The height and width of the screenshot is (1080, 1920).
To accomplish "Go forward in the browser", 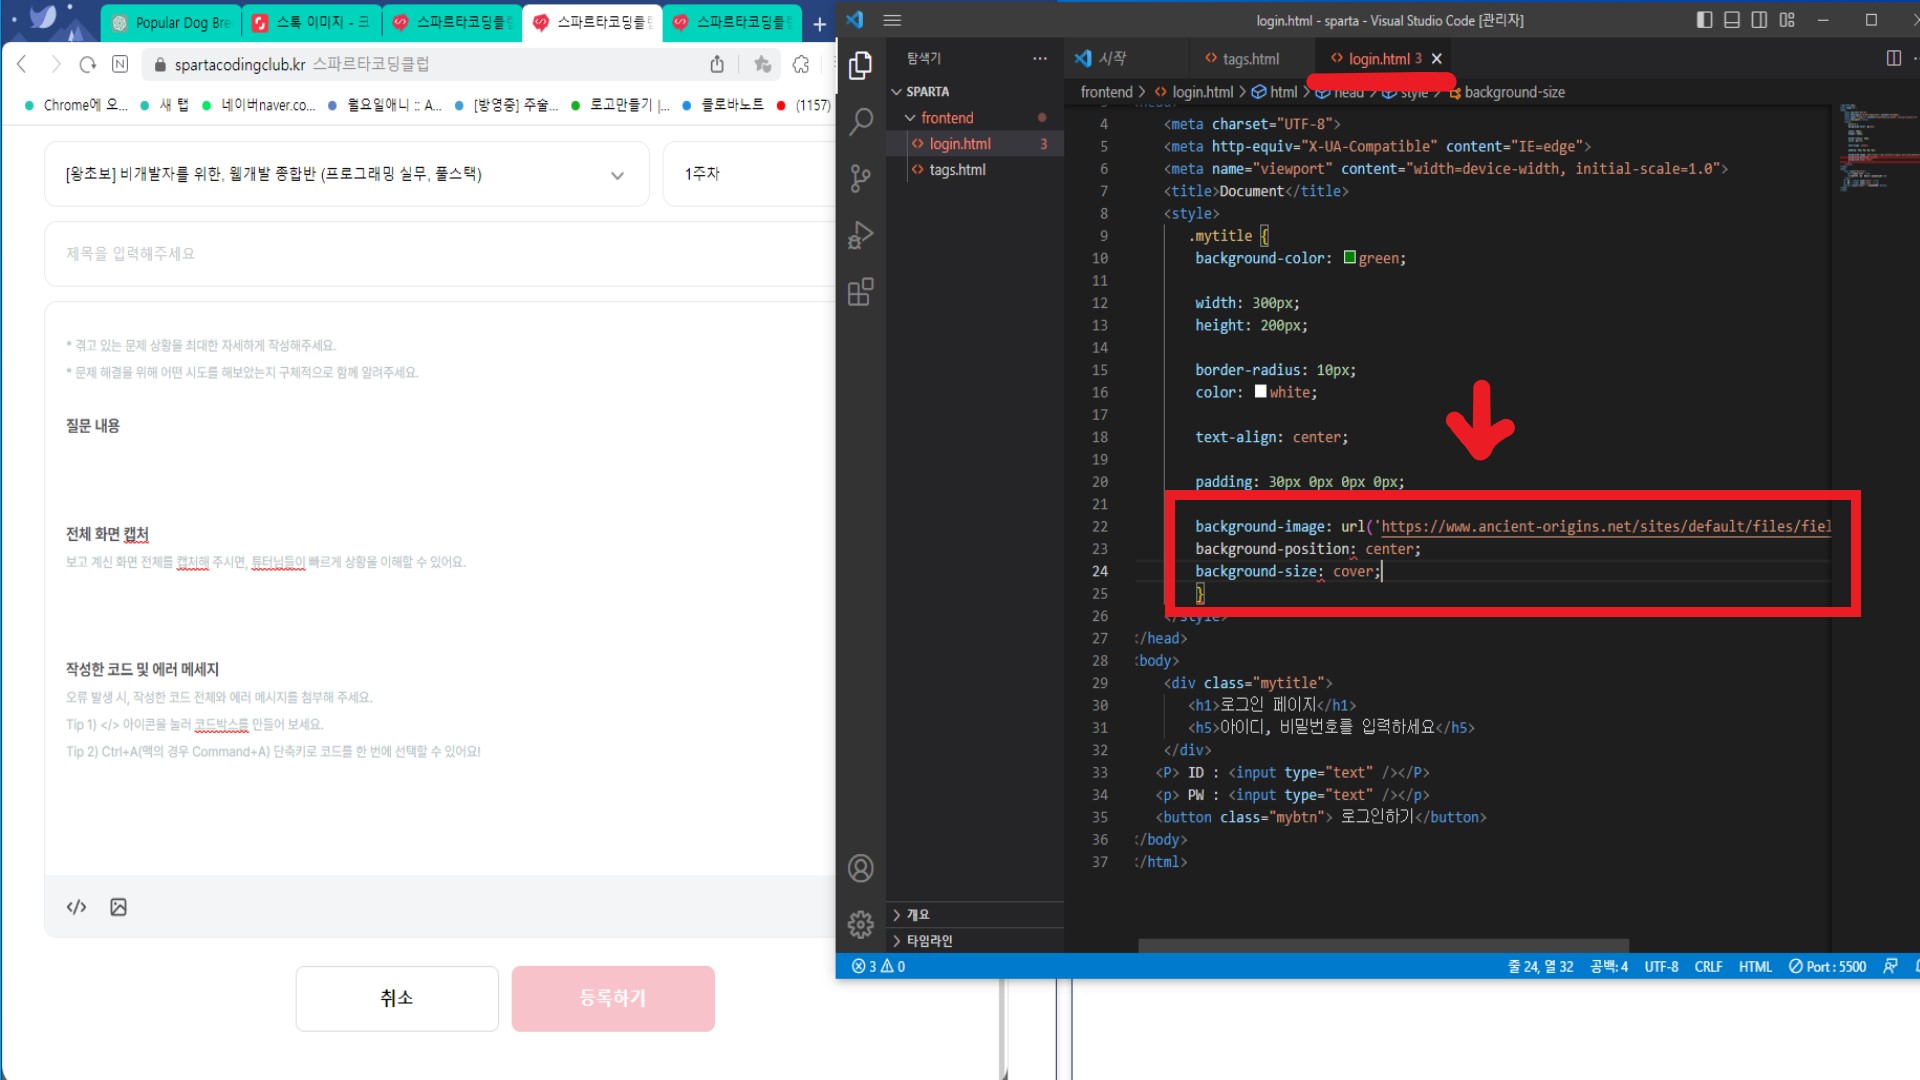I will point(55,64).
